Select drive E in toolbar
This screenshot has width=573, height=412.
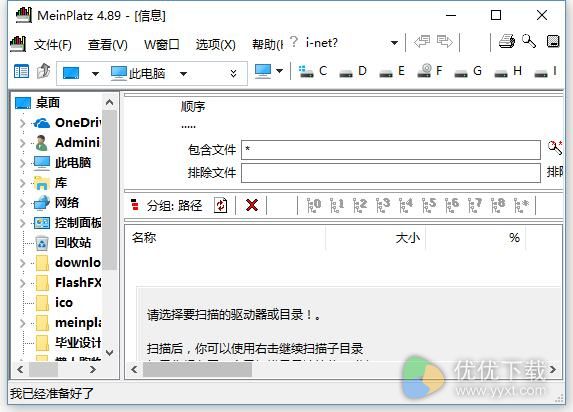coord(392,71)
